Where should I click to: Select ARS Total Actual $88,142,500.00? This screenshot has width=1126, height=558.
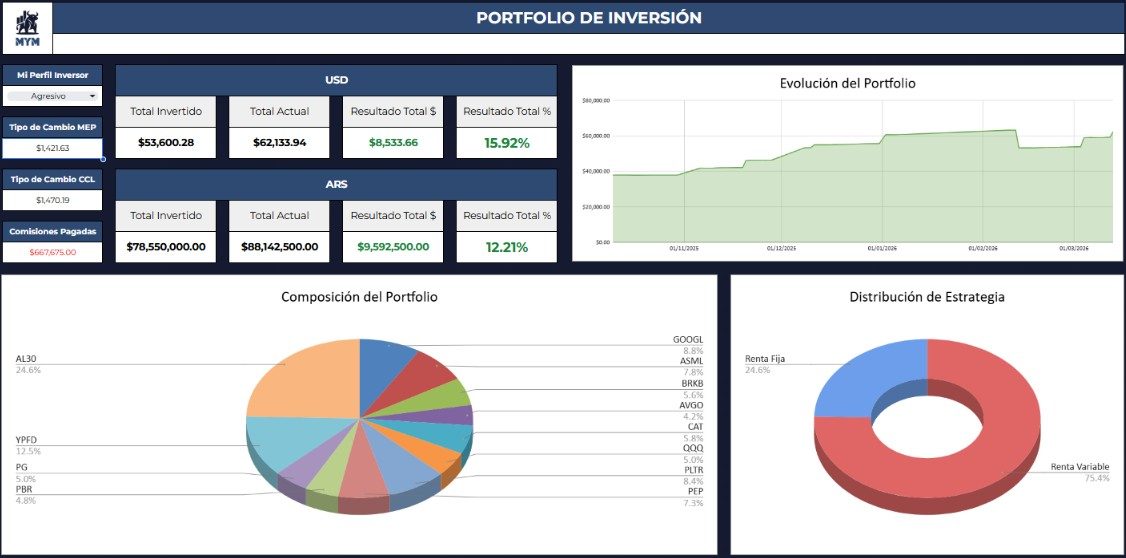(x=279, y=246)
